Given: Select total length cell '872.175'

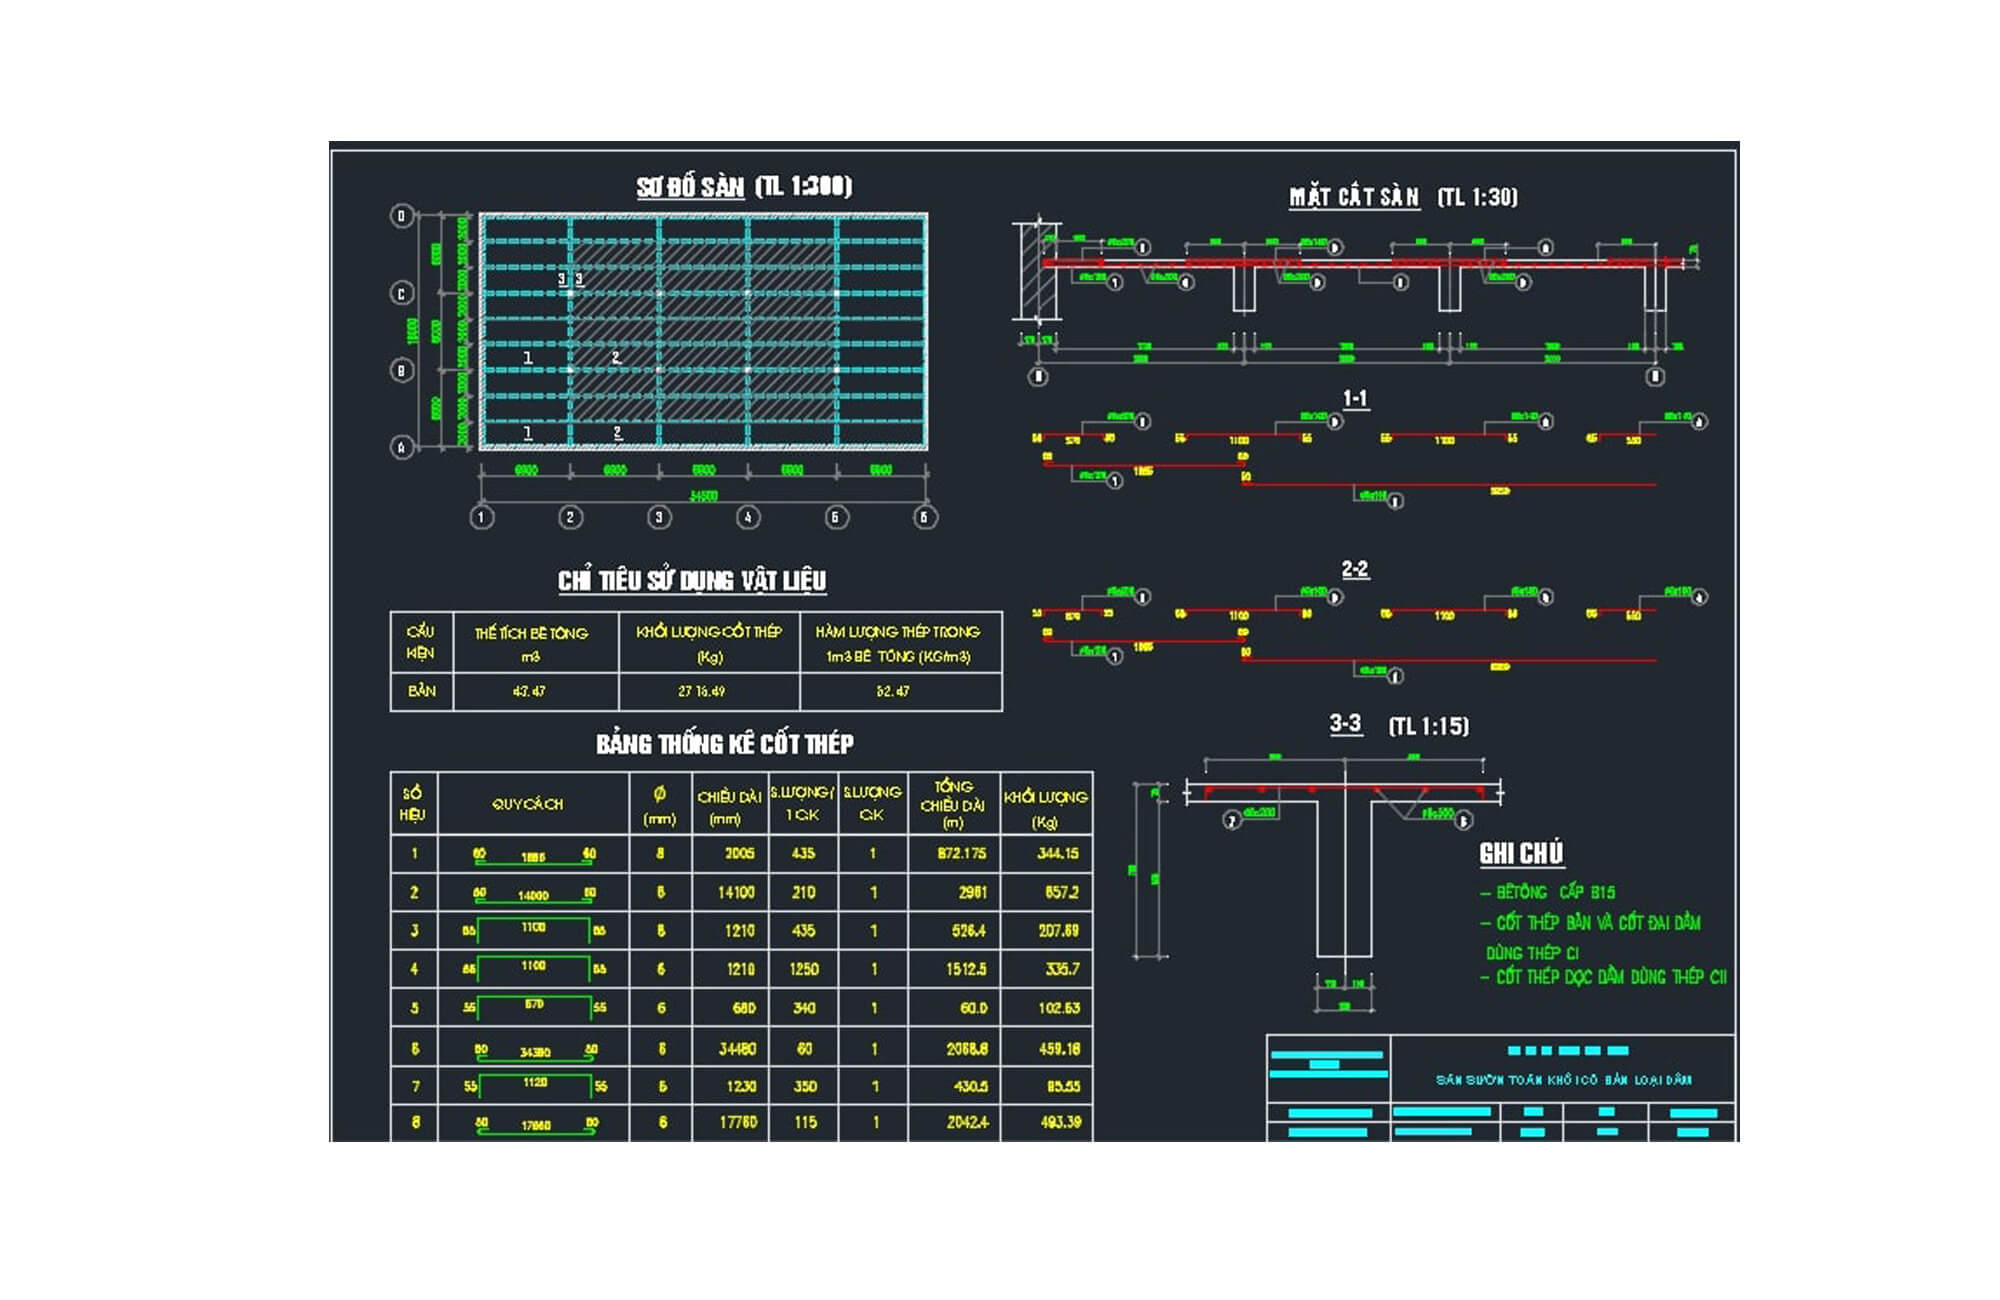Looking at the screenshot, I should coord(962,854).
